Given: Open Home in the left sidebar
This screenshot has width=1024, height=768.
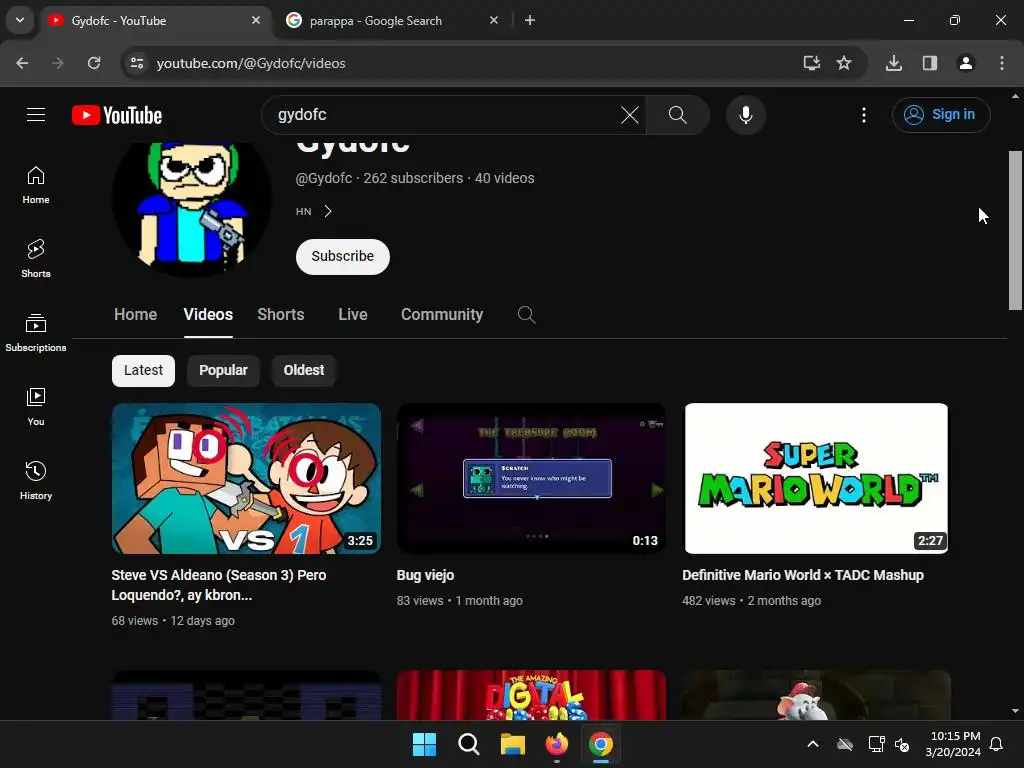Looking at the screenshot, I should pyautogui.click(x=36, y=185).
